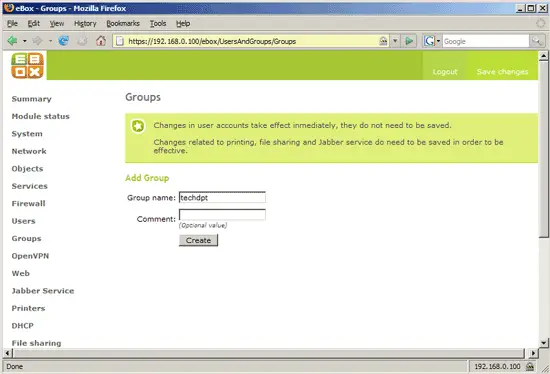Open Firewall in sidebar
The height and width of the screenshot is (374, 550).
[28, 203]
